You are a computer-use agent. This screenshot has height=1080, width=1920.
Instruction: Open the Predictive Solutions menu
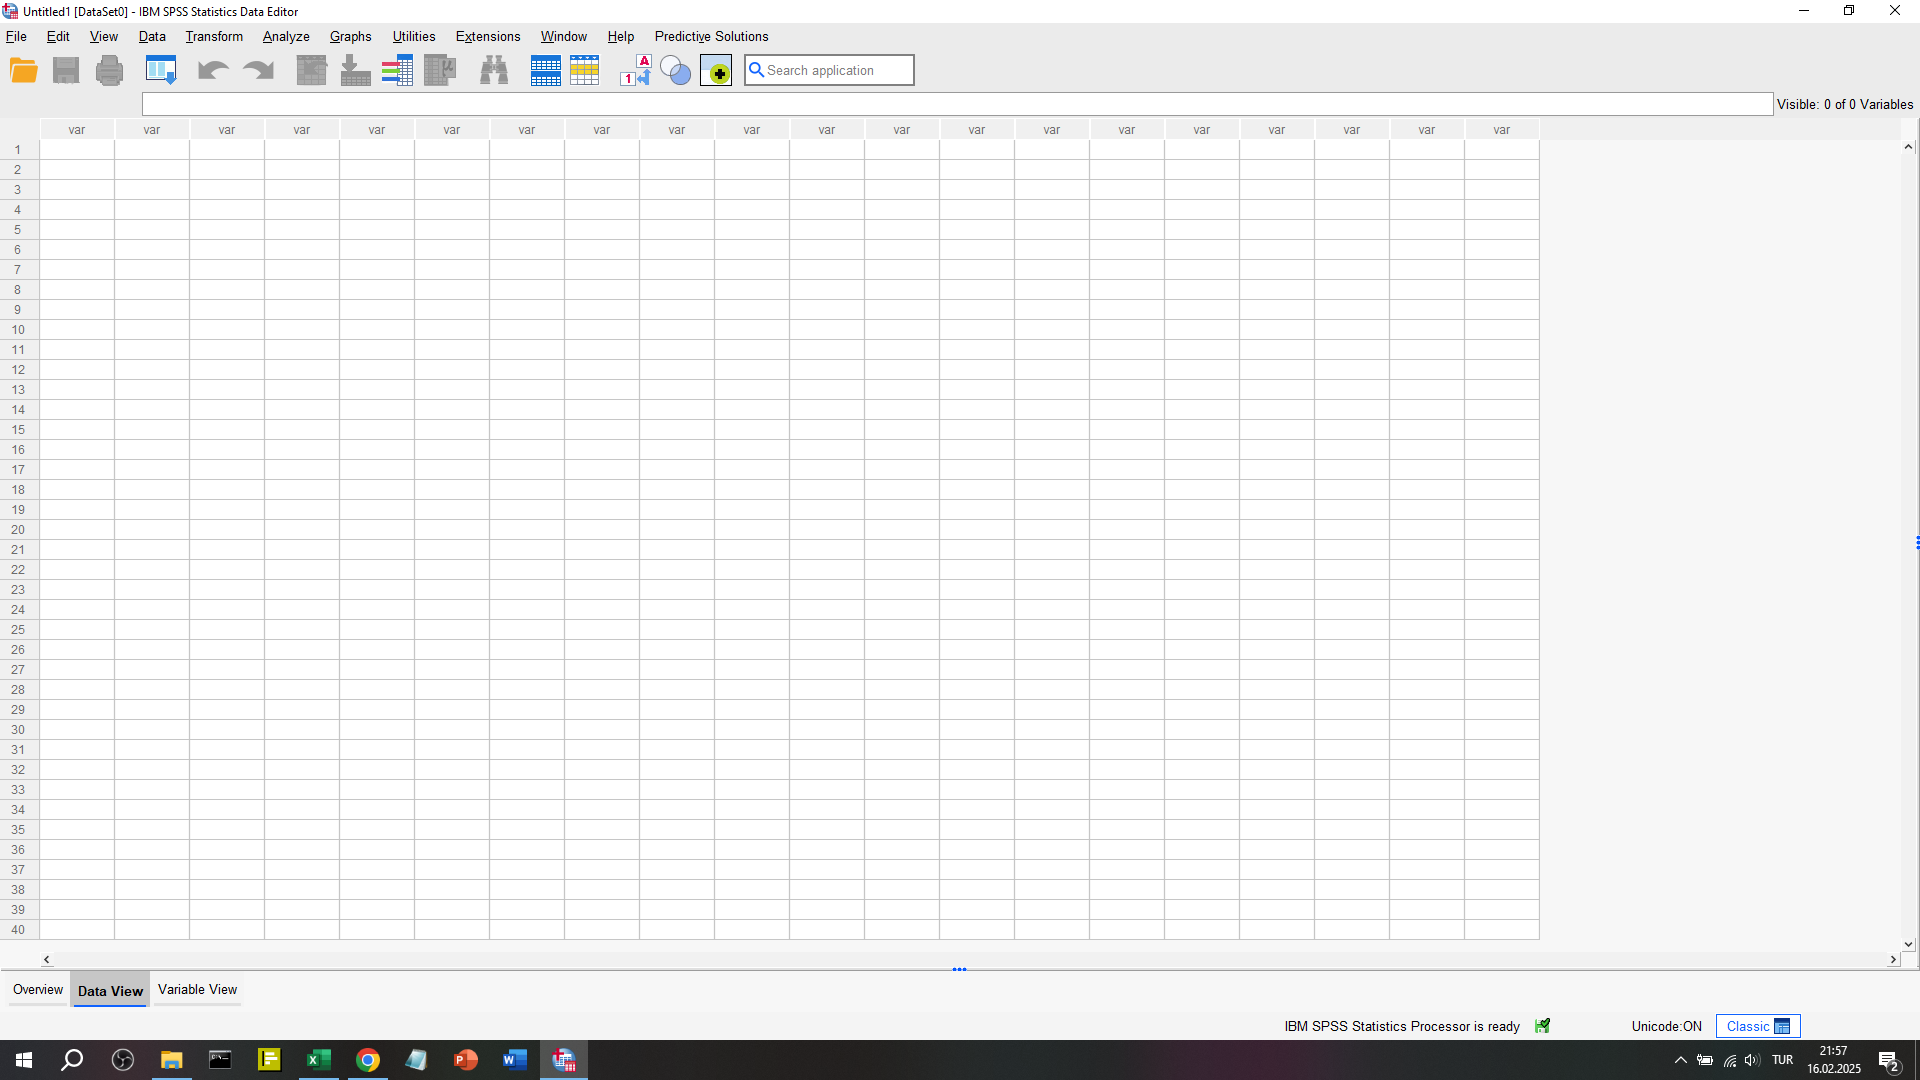[x=711, y=36]
